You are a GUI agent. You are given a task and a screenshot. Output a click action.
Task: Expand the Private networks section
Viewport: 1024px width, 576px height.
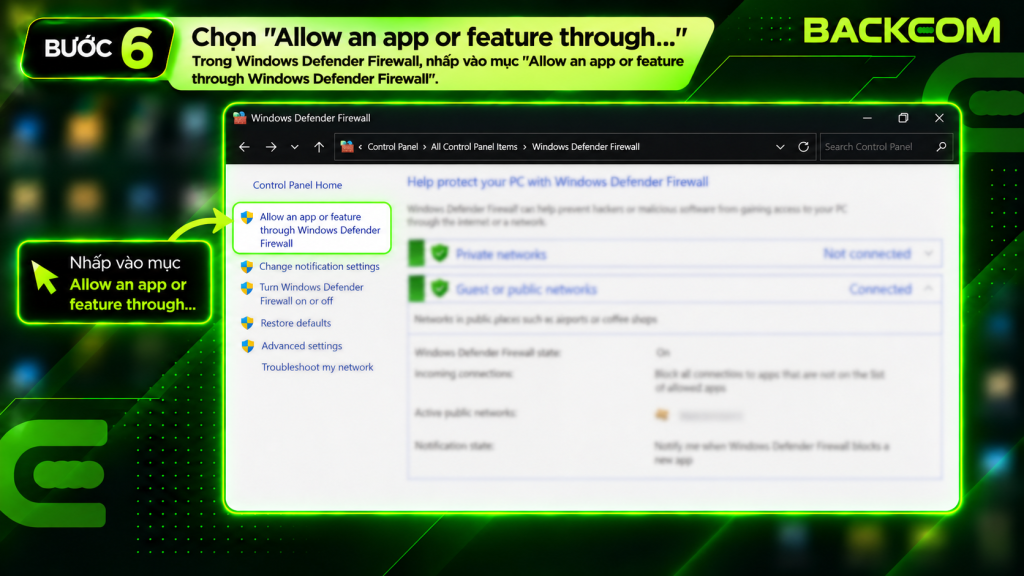[928, 253]
